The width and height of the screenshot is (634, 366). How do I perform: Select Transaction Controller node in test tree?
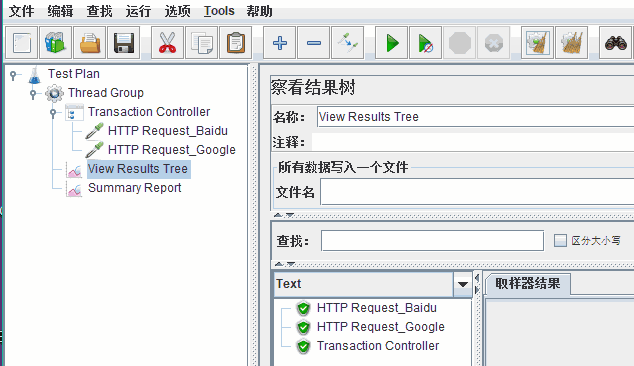[149, 112]
